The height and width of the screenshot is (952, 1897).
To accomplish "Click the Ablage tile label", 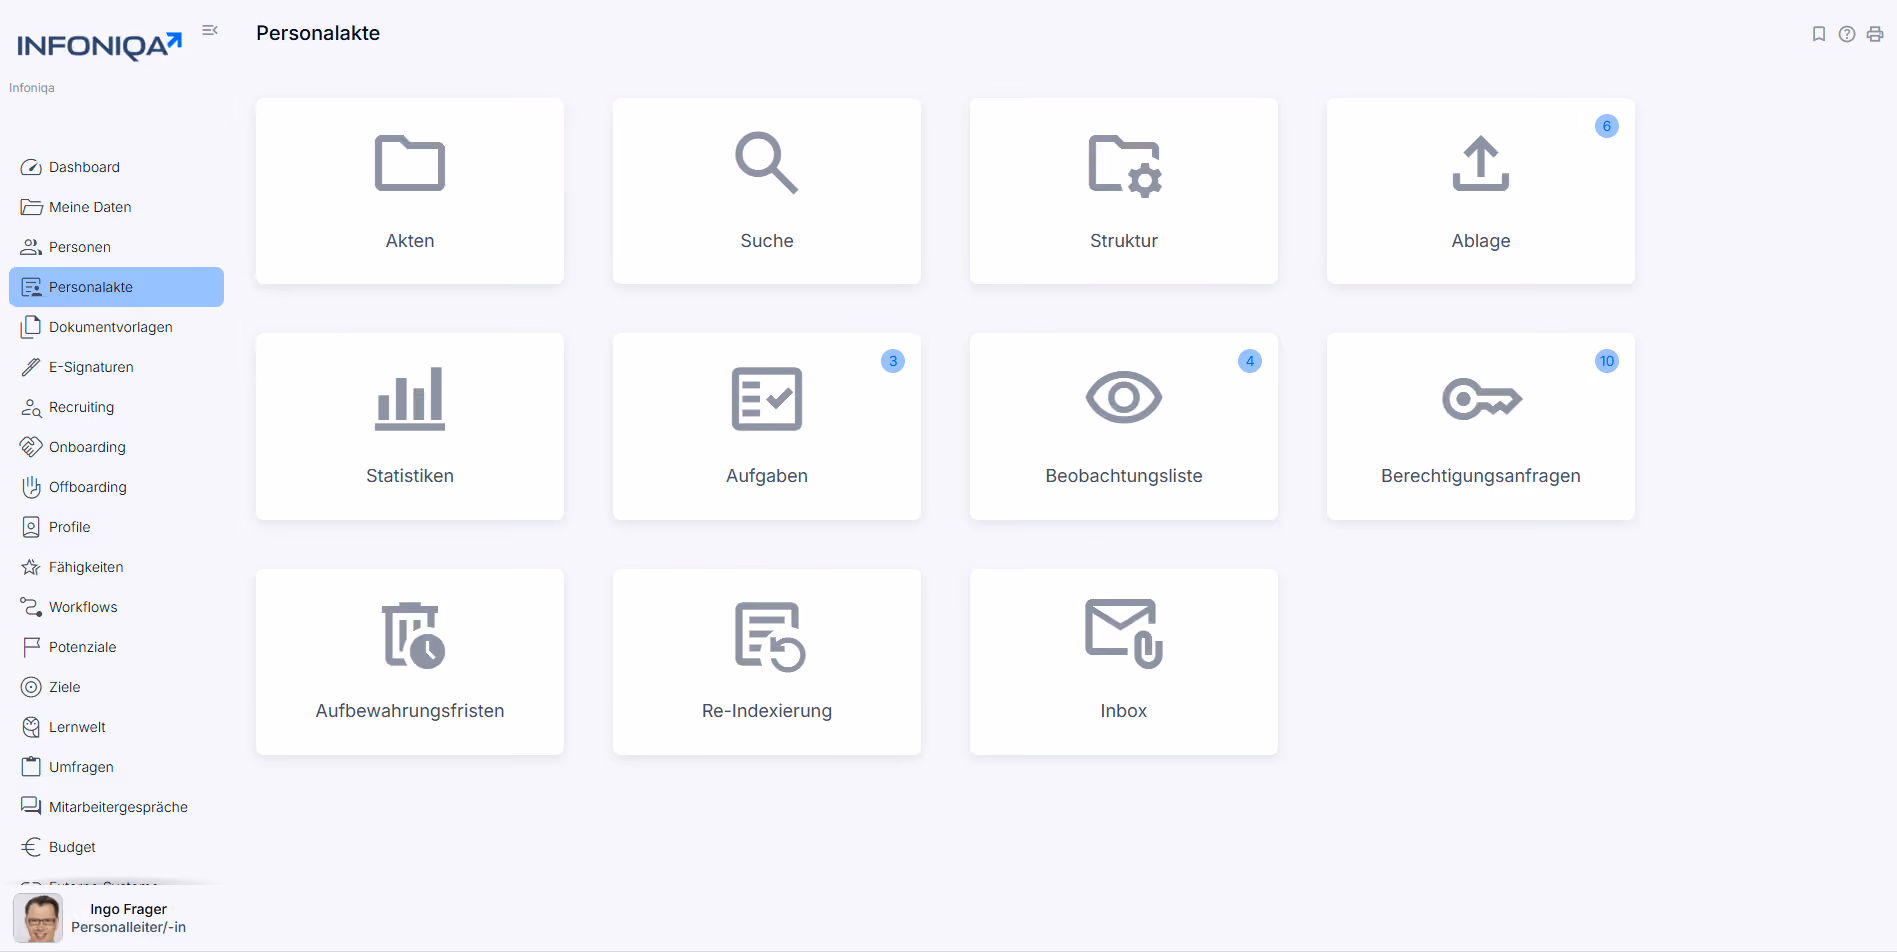I will point(1481,241).
